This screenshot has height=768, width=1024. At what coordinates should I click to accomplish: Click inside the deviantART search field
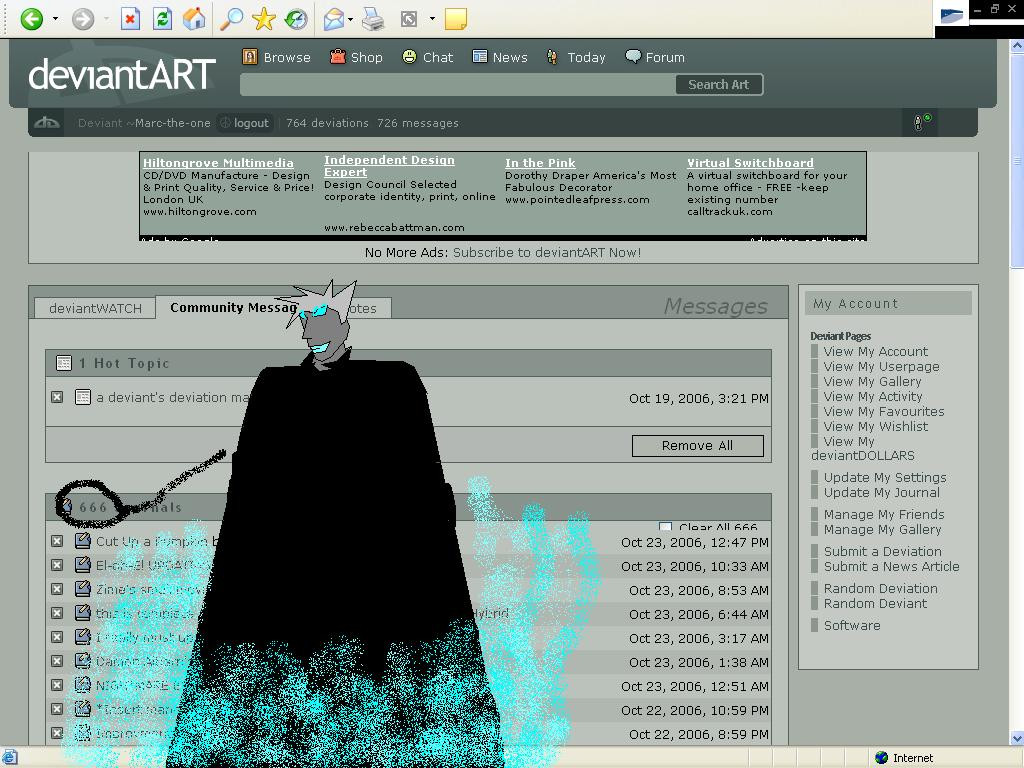click(458, 84)
